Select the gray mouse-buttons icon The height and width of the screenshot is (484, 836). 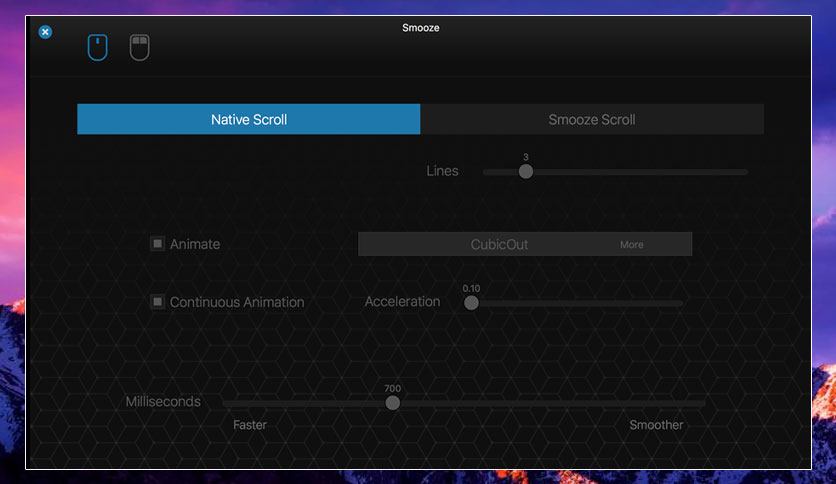click(140, 47)
